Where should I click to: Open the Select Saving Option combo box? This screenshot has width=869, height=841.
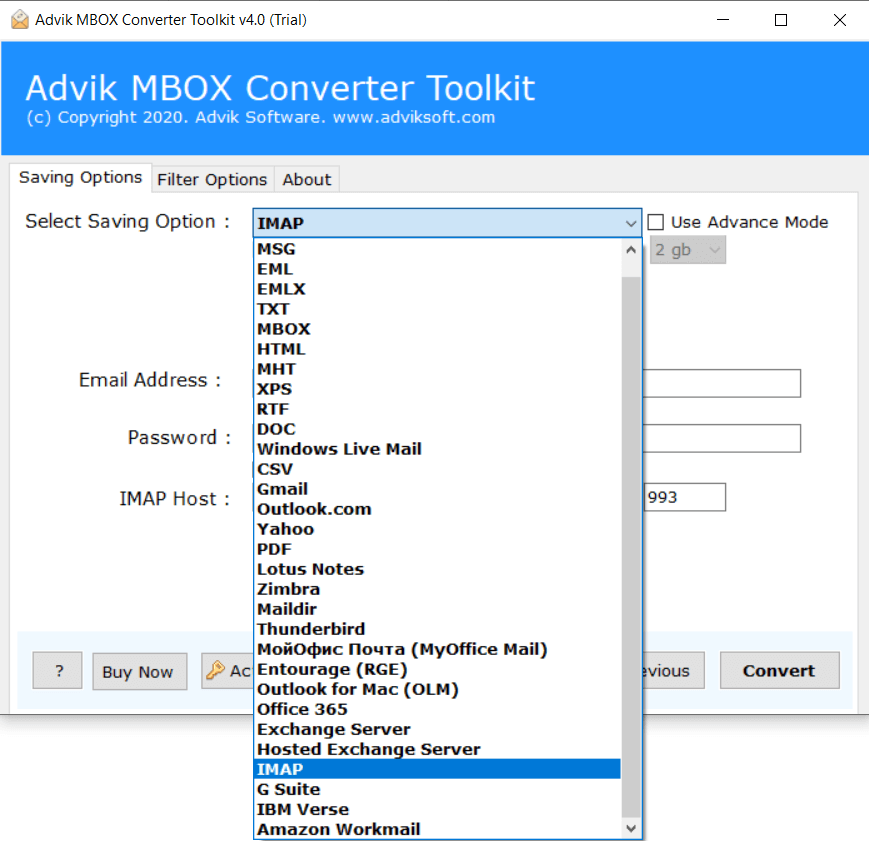pyautogui.click(x=447, y=223)
